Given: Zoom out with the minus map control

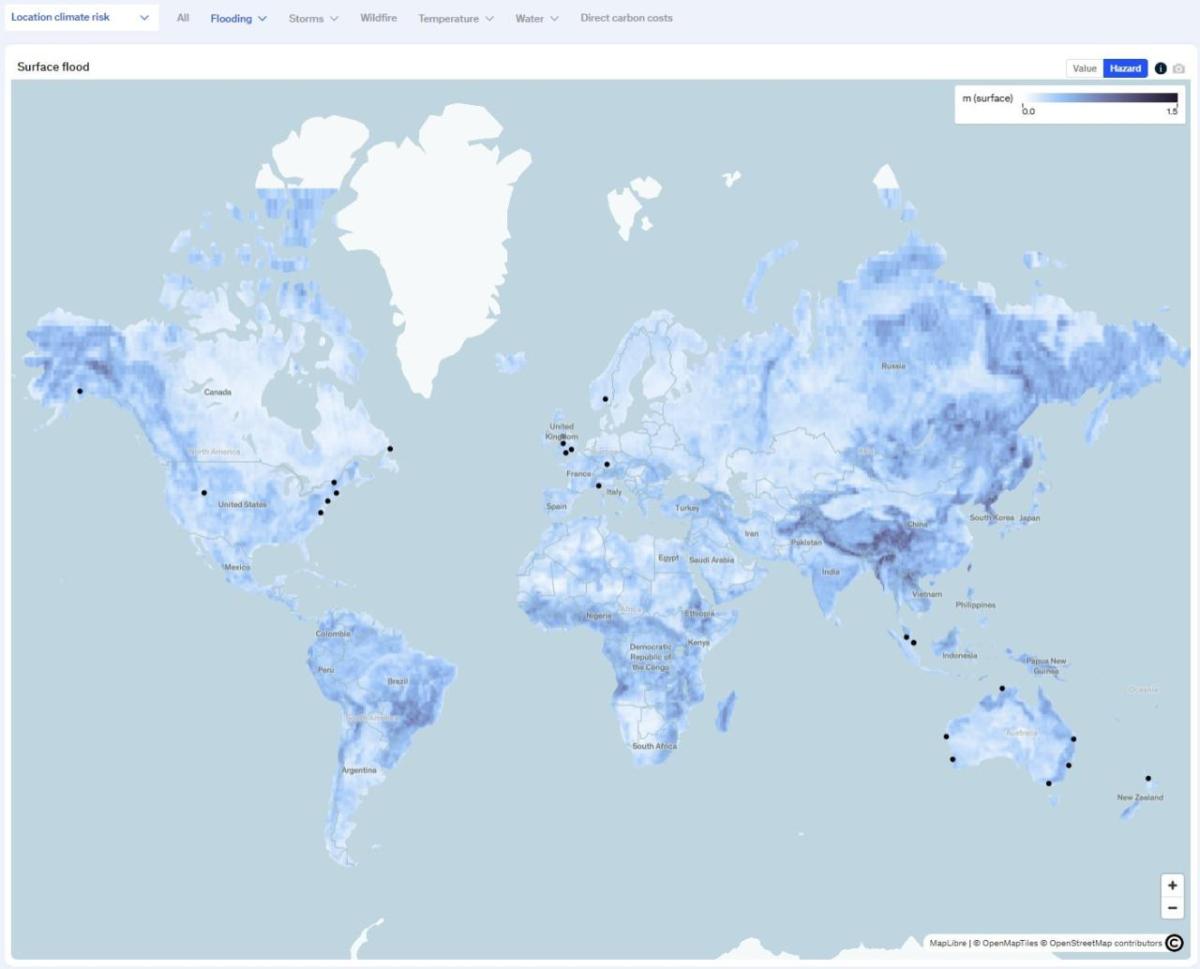Looking at the screenshot, I should [1172, 908].
